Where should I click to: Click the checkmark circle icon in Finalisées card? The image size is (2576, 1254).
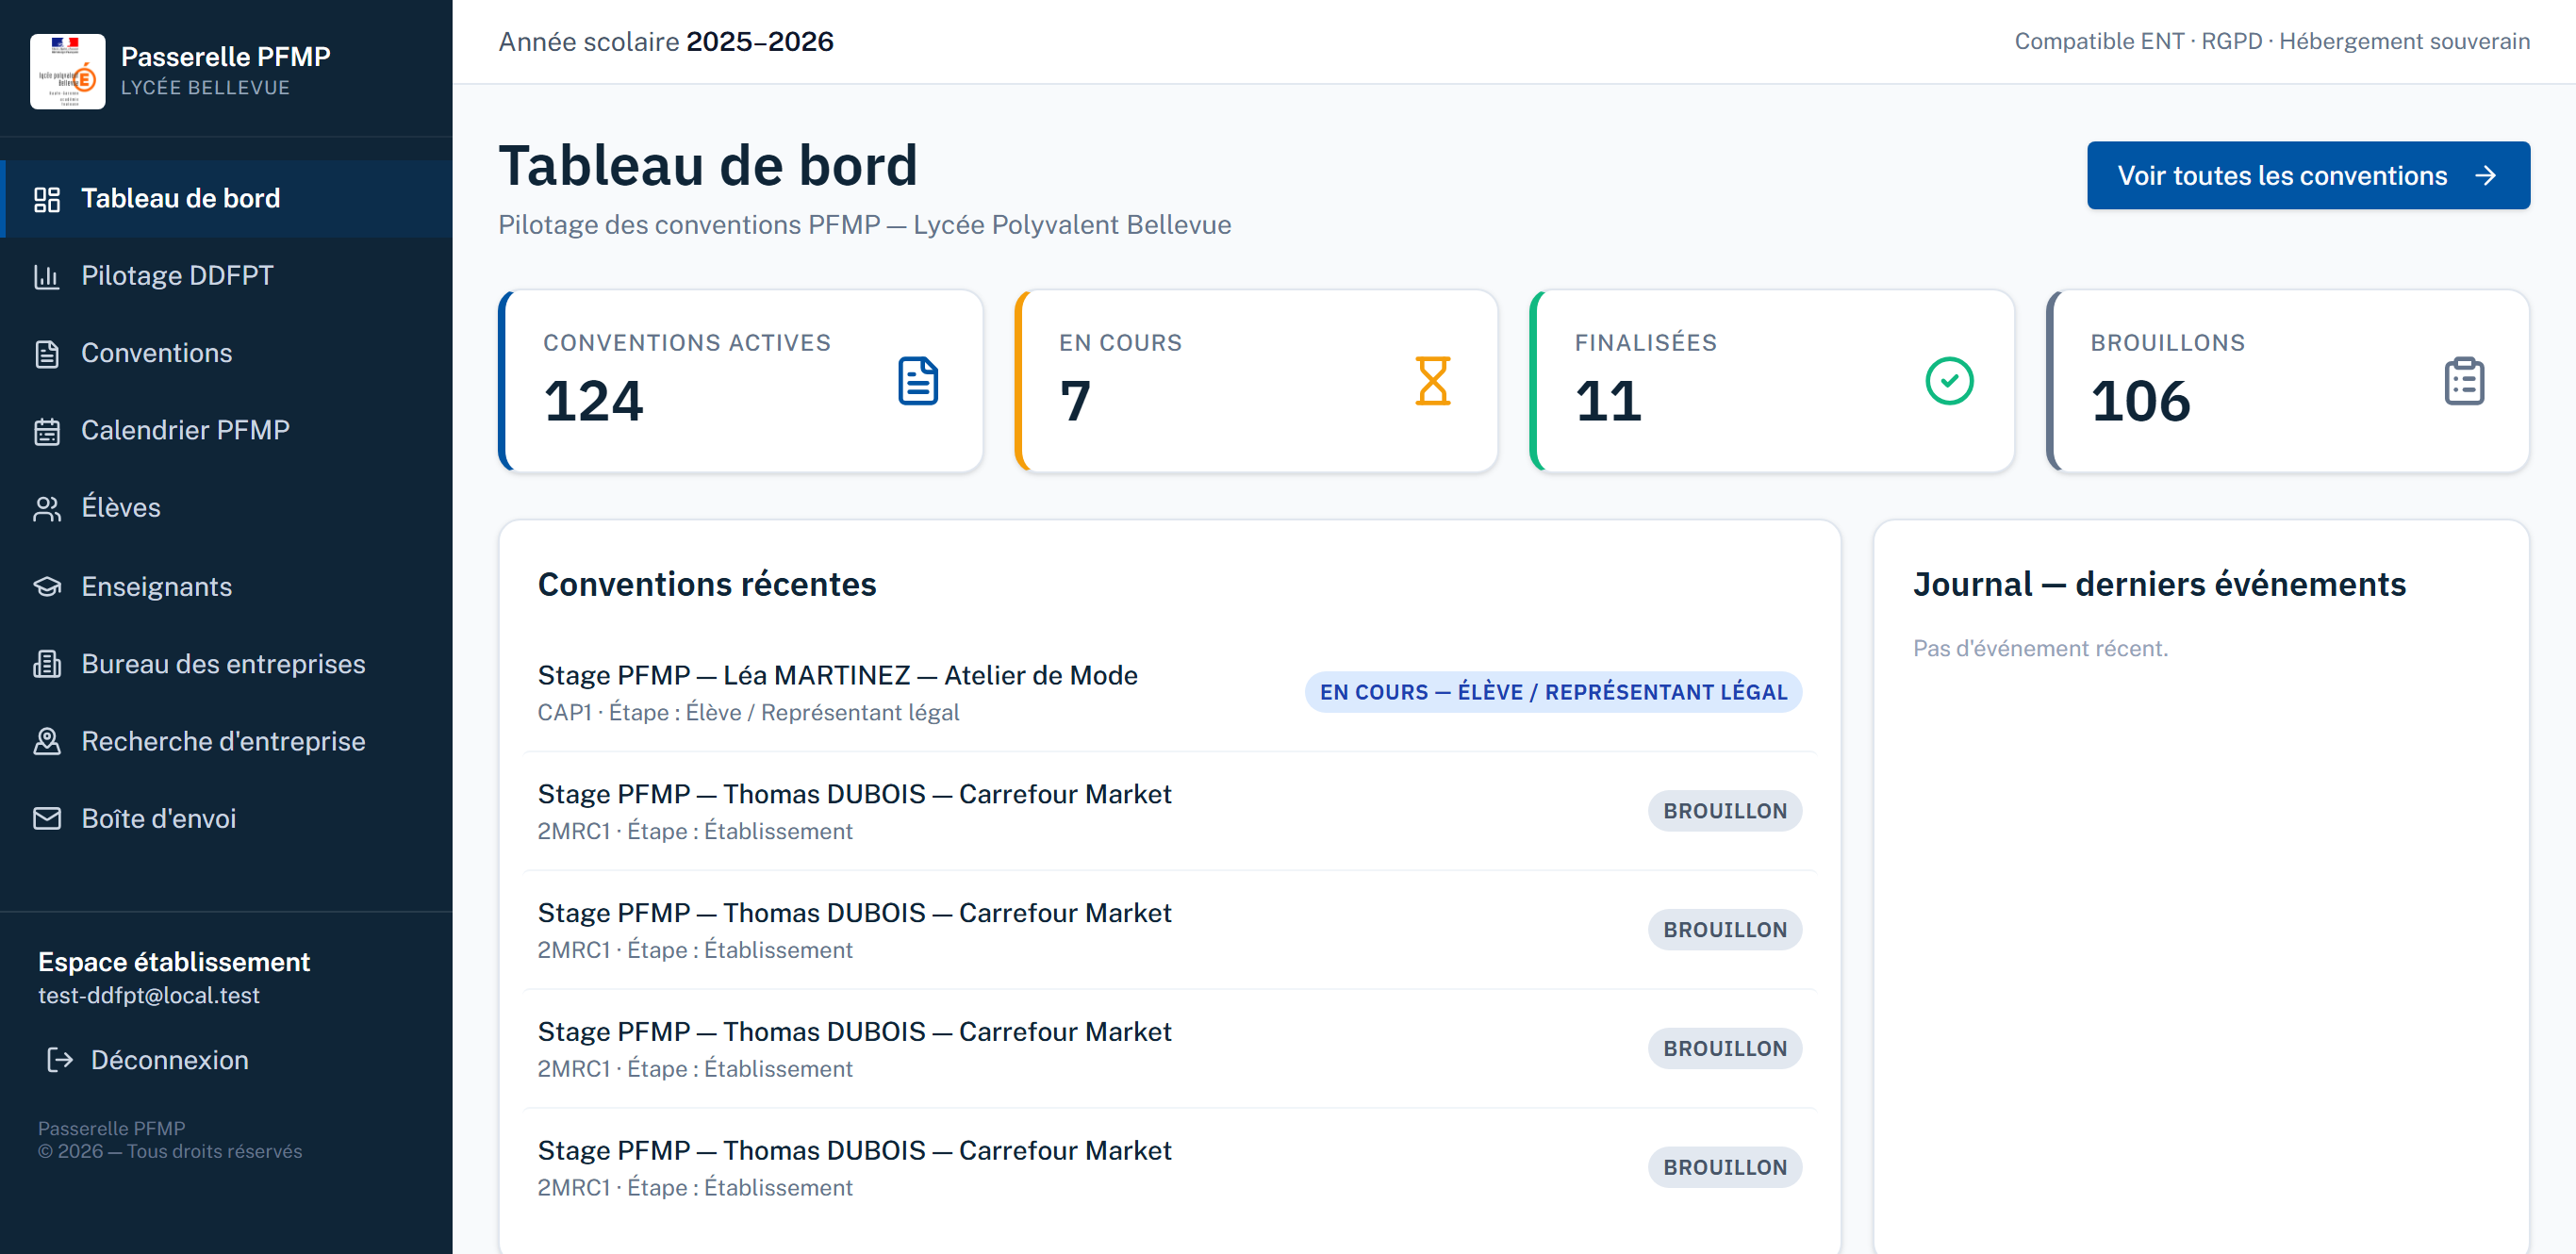[x=1949, y=381]
